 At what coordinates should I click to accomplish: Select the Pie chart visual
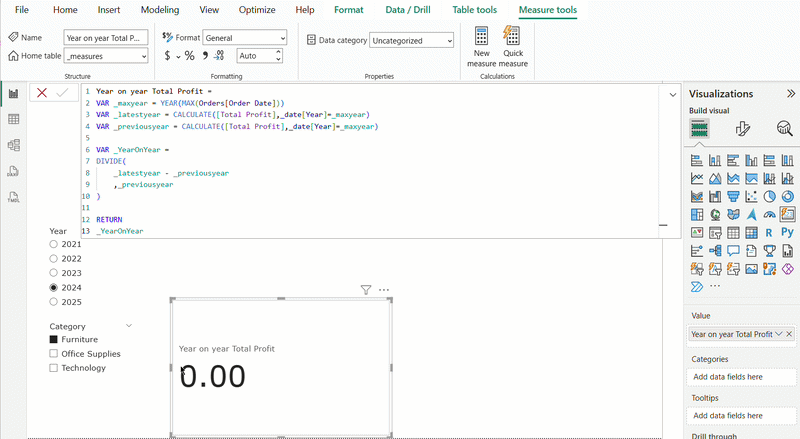click(x=769, y=197)
